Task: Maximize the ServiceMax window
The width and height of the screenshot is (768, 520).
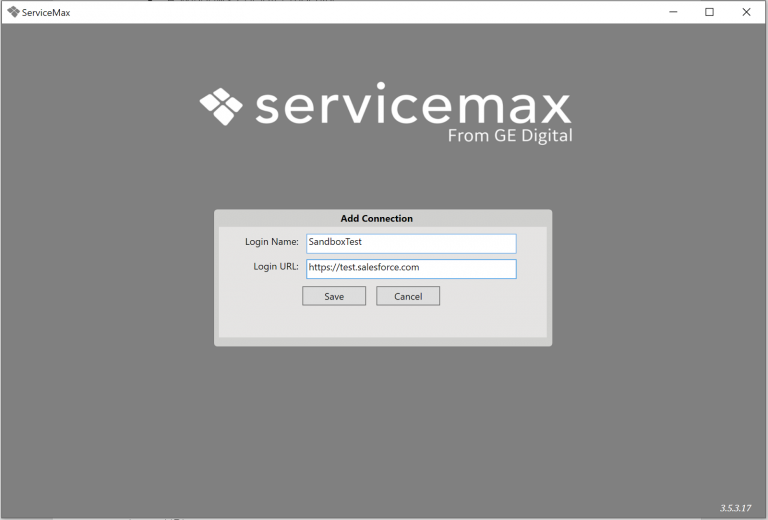Action: click(709, 12)
